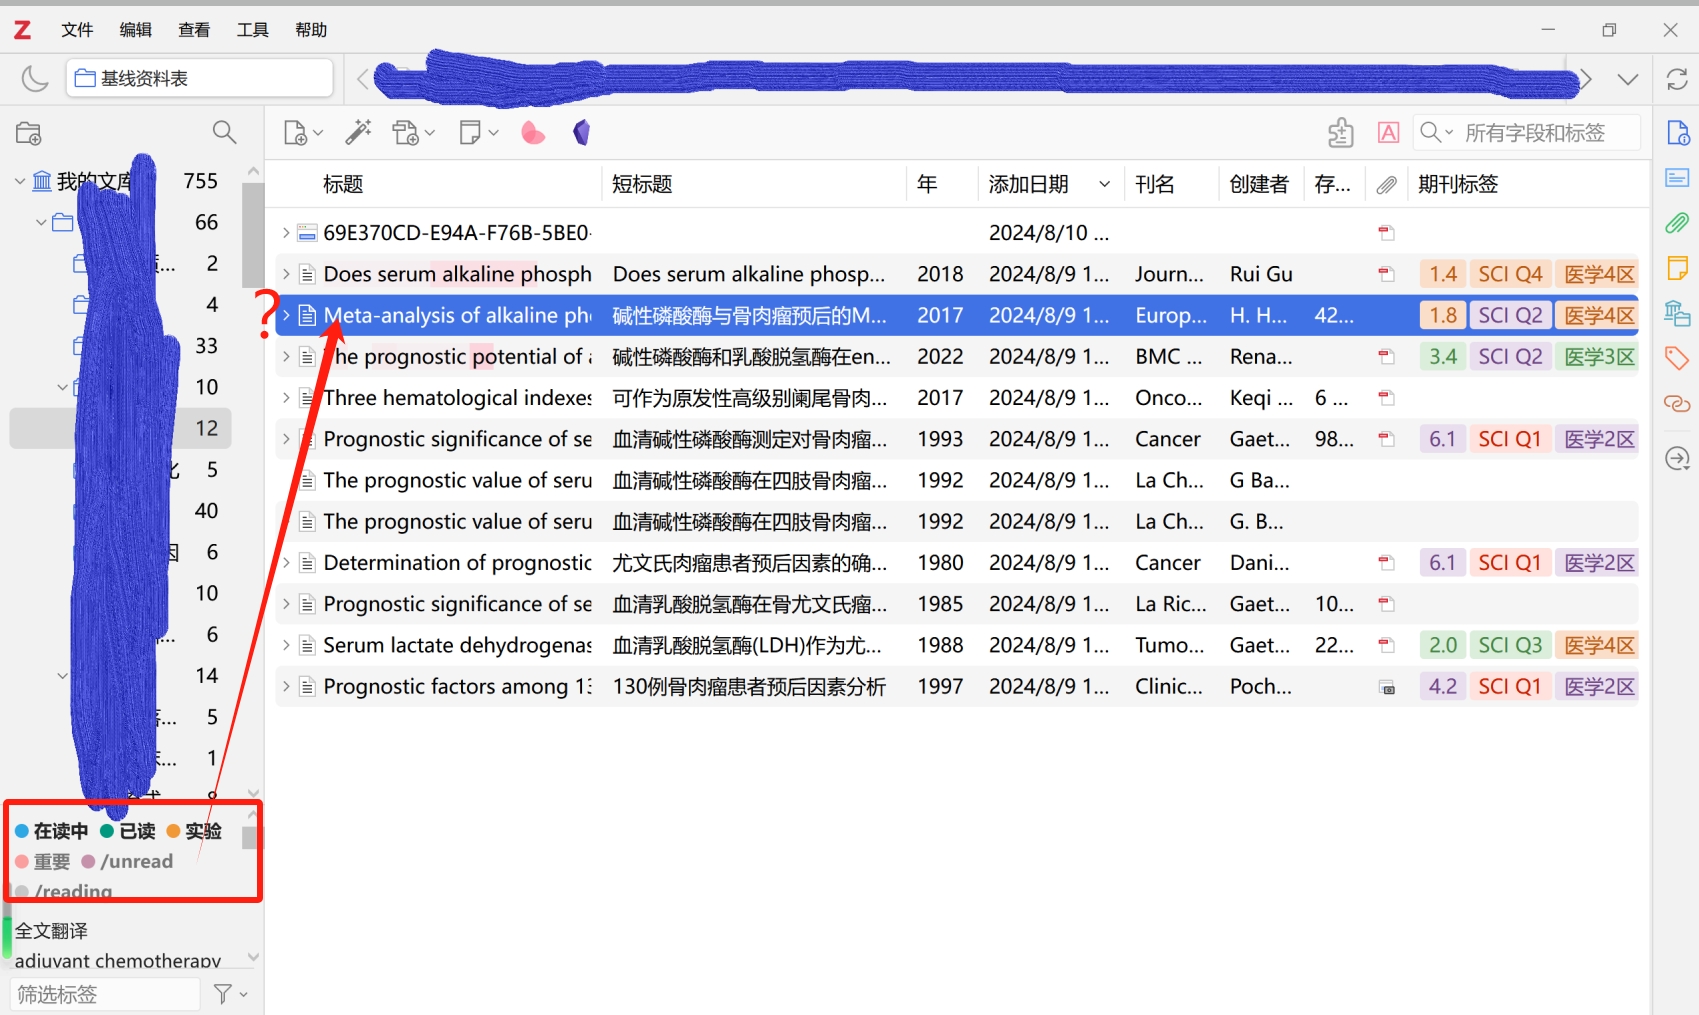Click PDF icon in 'Does serum alkaline' row
The width and height of the screenshot is (1699, 1015).
click(x=1386, y=274)
